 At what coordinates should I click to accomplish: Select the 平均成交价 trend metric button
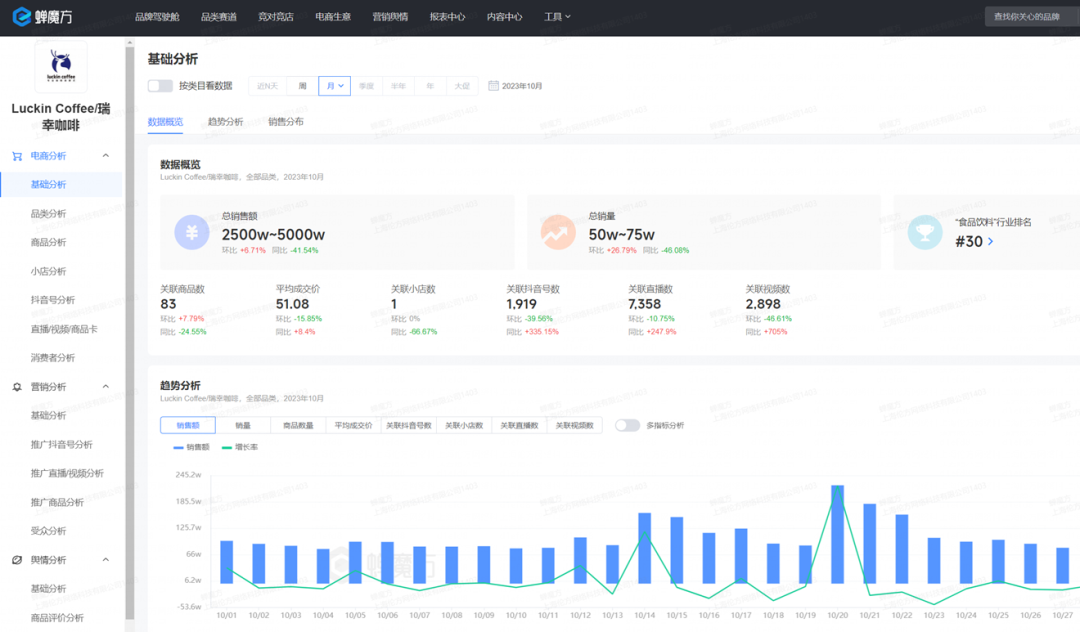coord(353,425)
